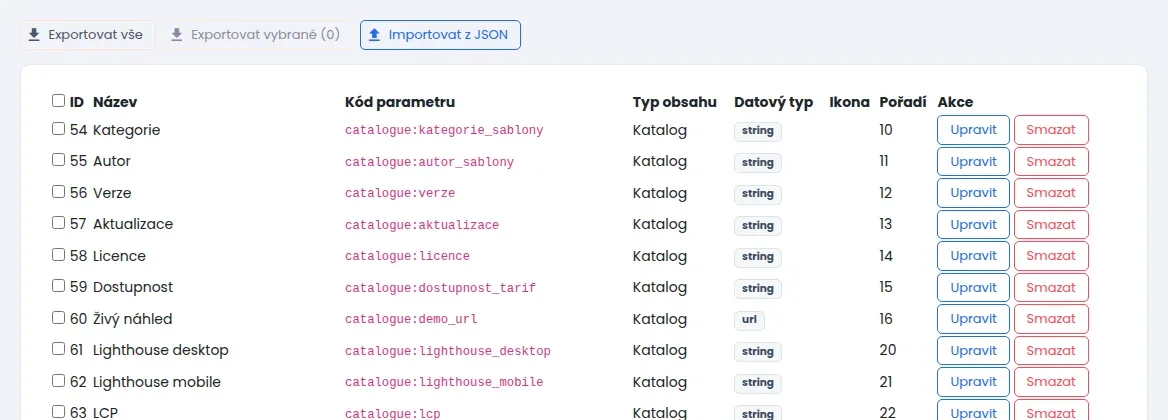Click the name Dostupnost
The width and height of the screenshot is (1168, 420).
133,287
